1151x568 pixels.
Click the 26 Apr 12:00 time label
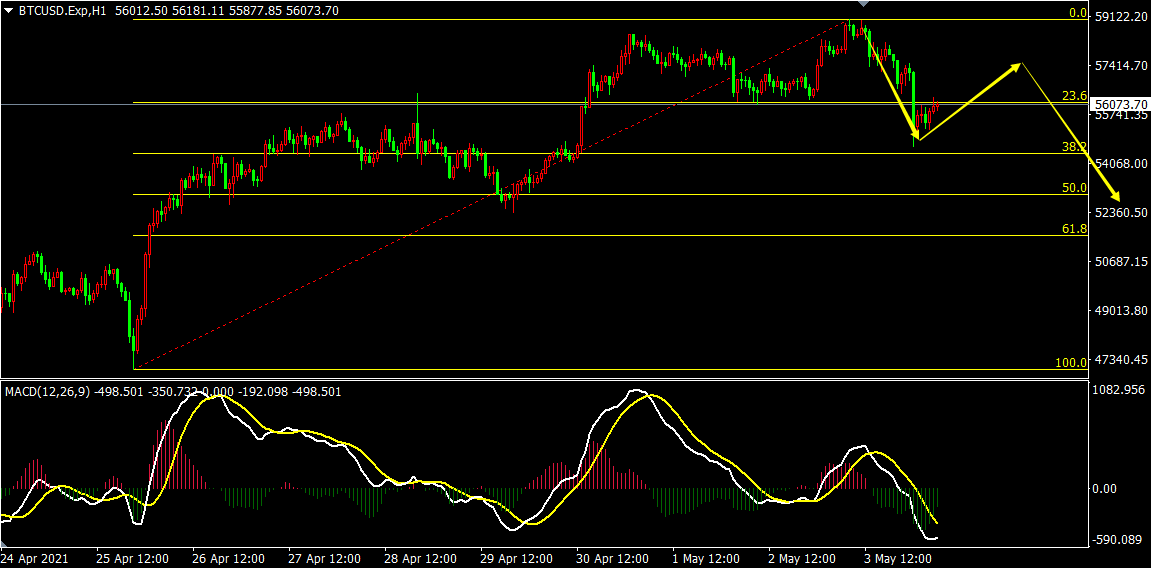pos(228,558)
